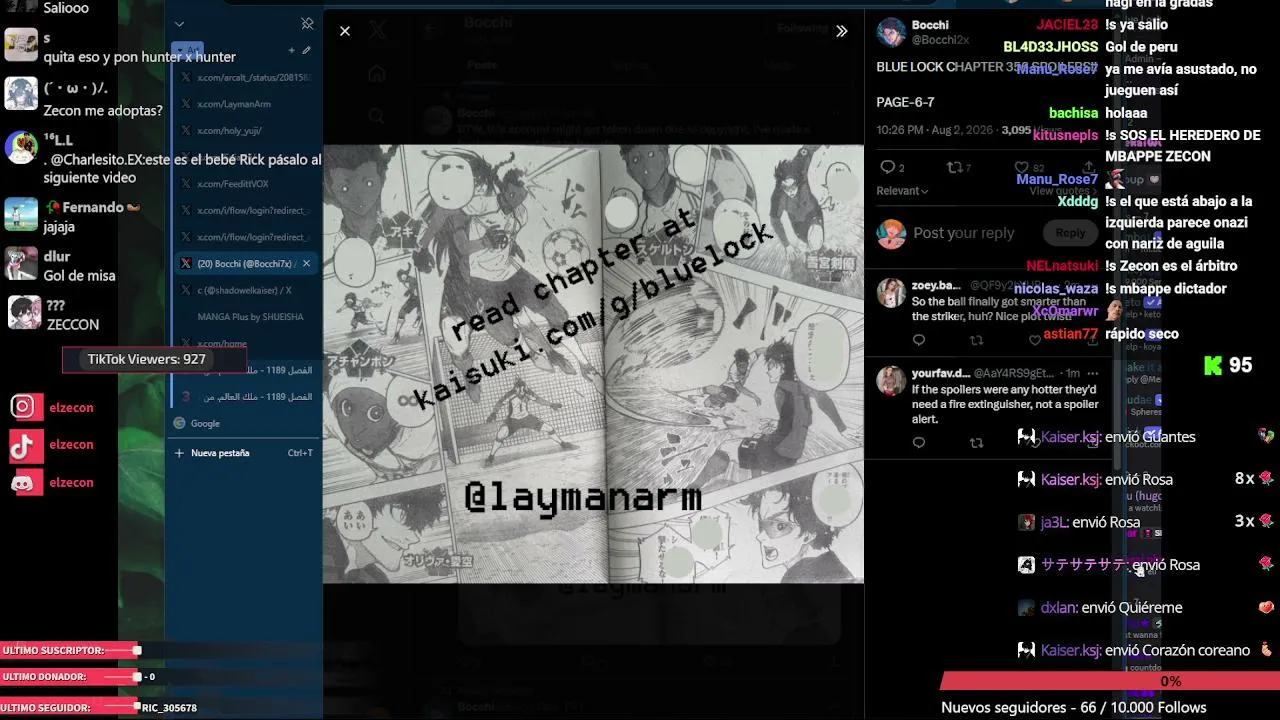Open the (@shadowelkaiser) / X tab
1280x720 pixels.
[246, 290]
